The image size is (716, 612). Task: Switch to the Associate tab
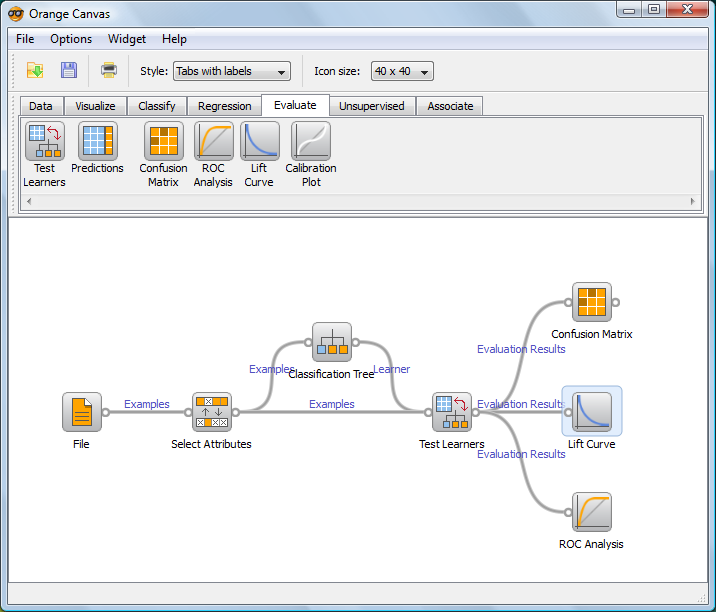(450, 106)
